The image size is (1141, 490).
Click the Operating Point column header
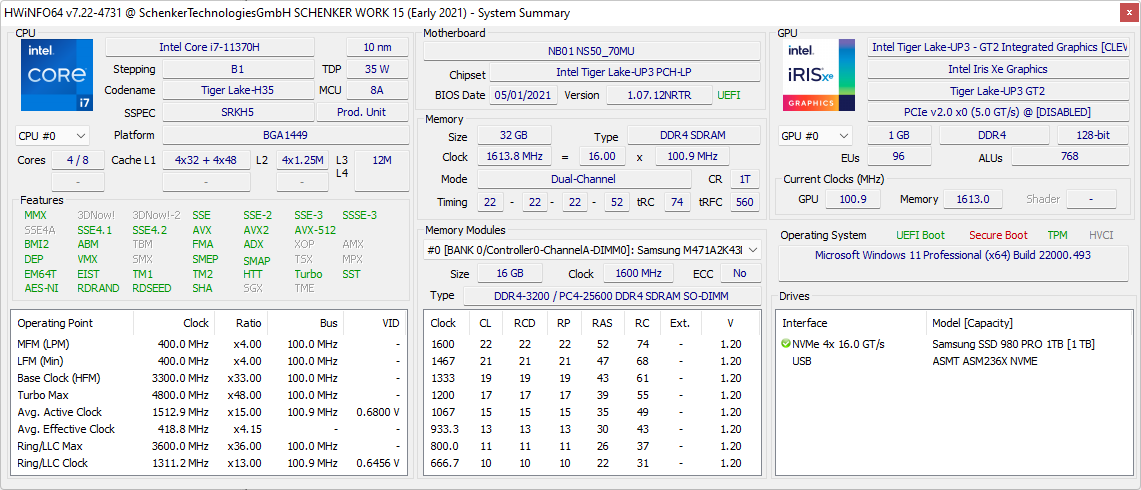tap(56, 323)
